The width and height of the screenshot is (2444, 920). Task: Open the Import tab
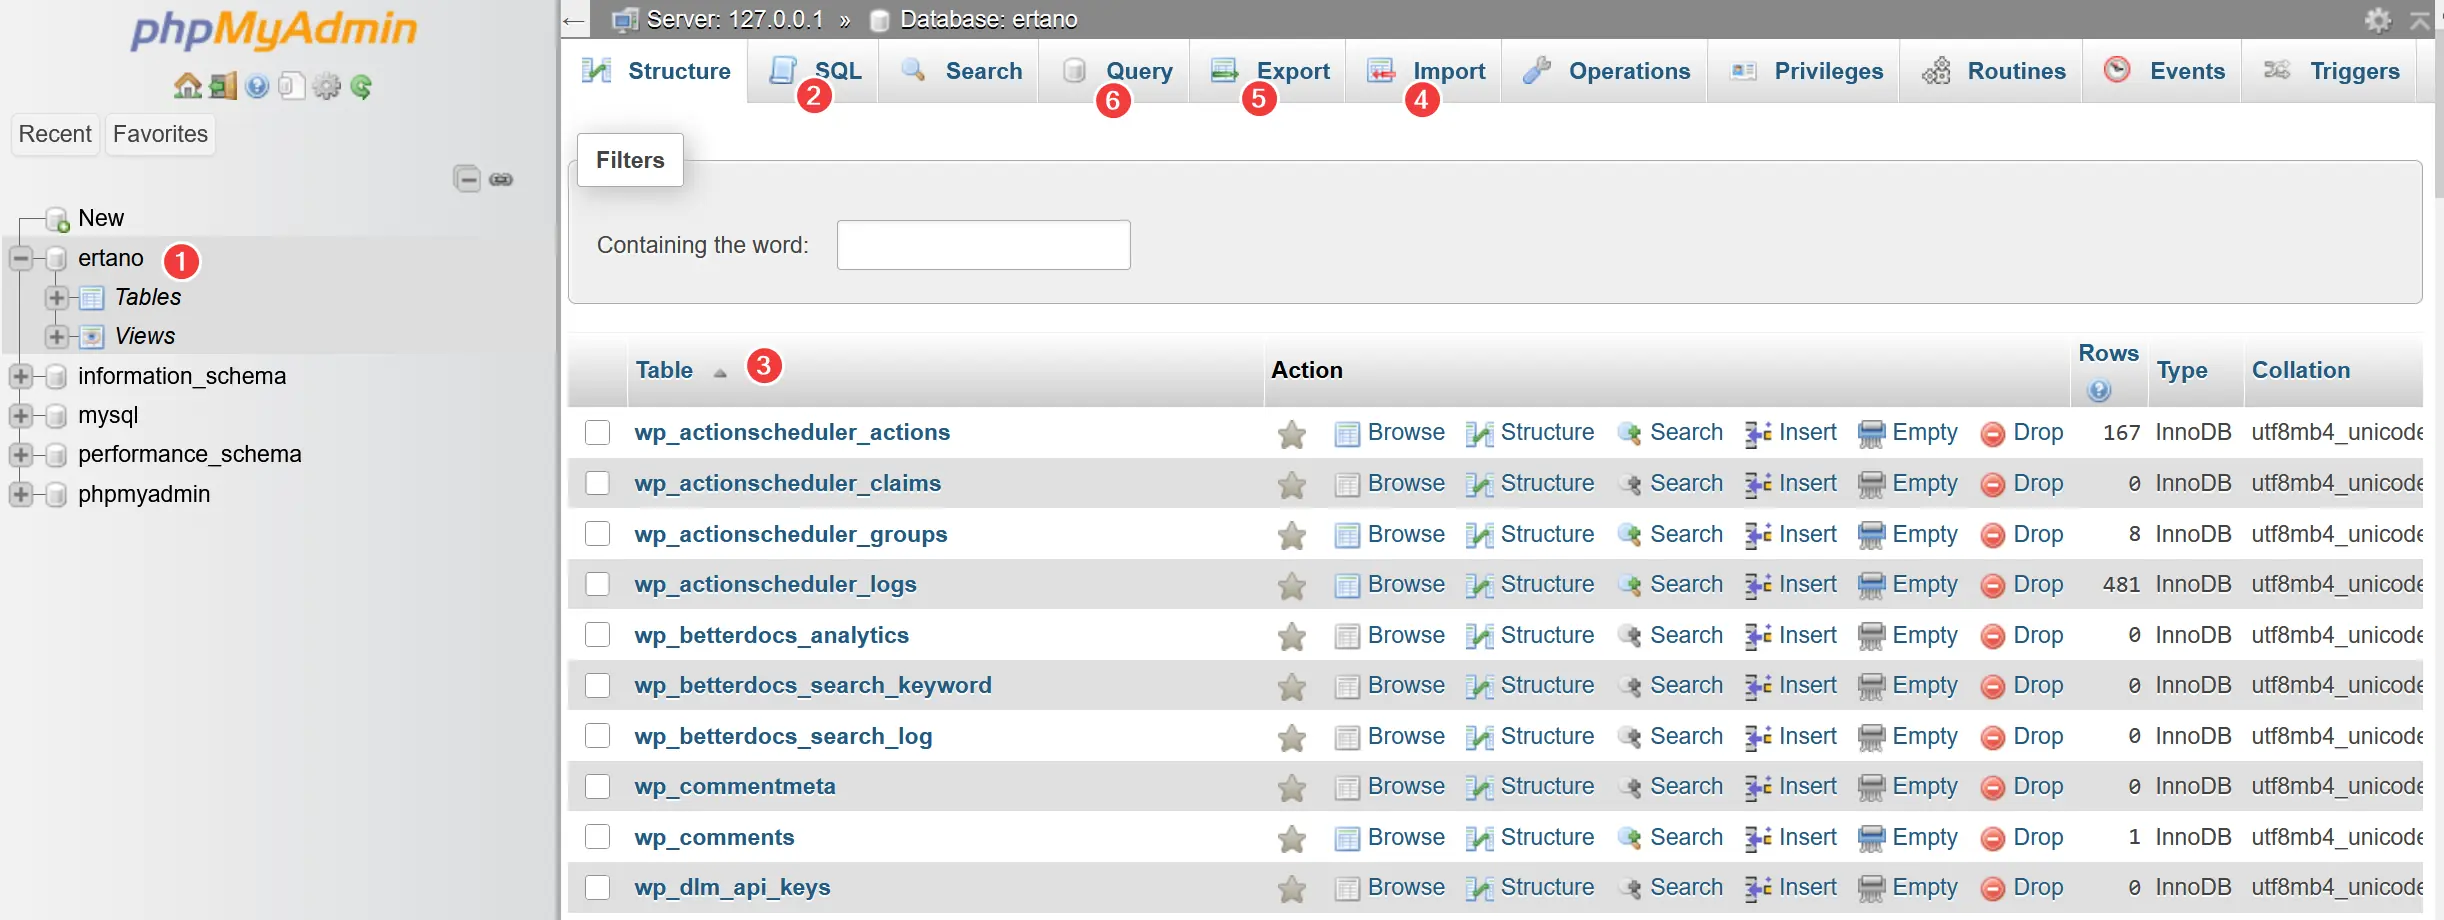pos(1425,71)
